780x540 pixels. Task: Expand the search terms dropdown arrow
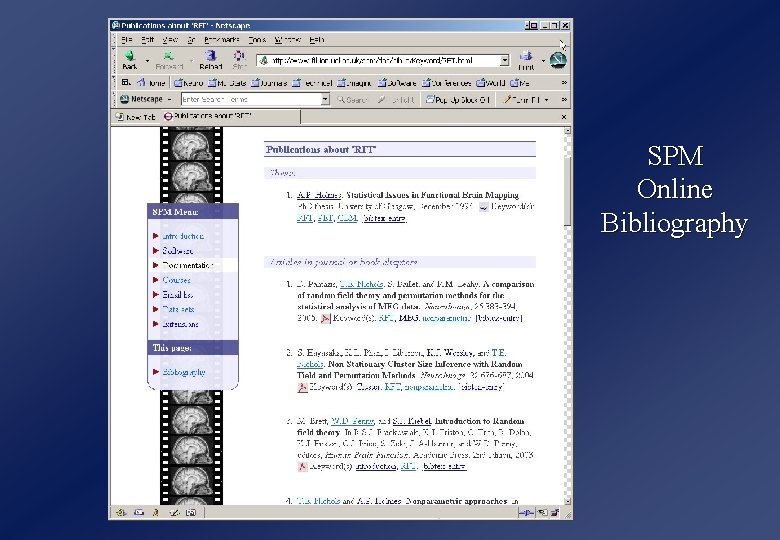(x=325, y=99)
